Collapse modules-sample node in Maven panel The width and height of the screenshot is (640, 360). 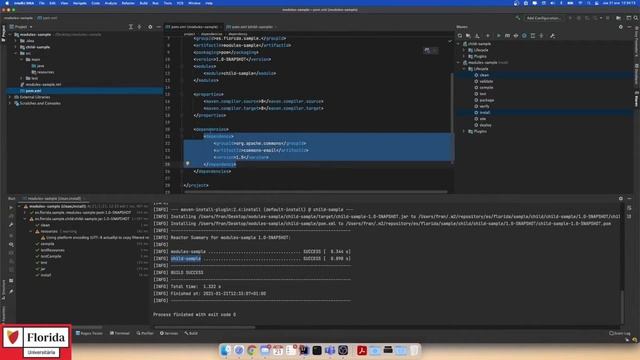tap(458, 62)
